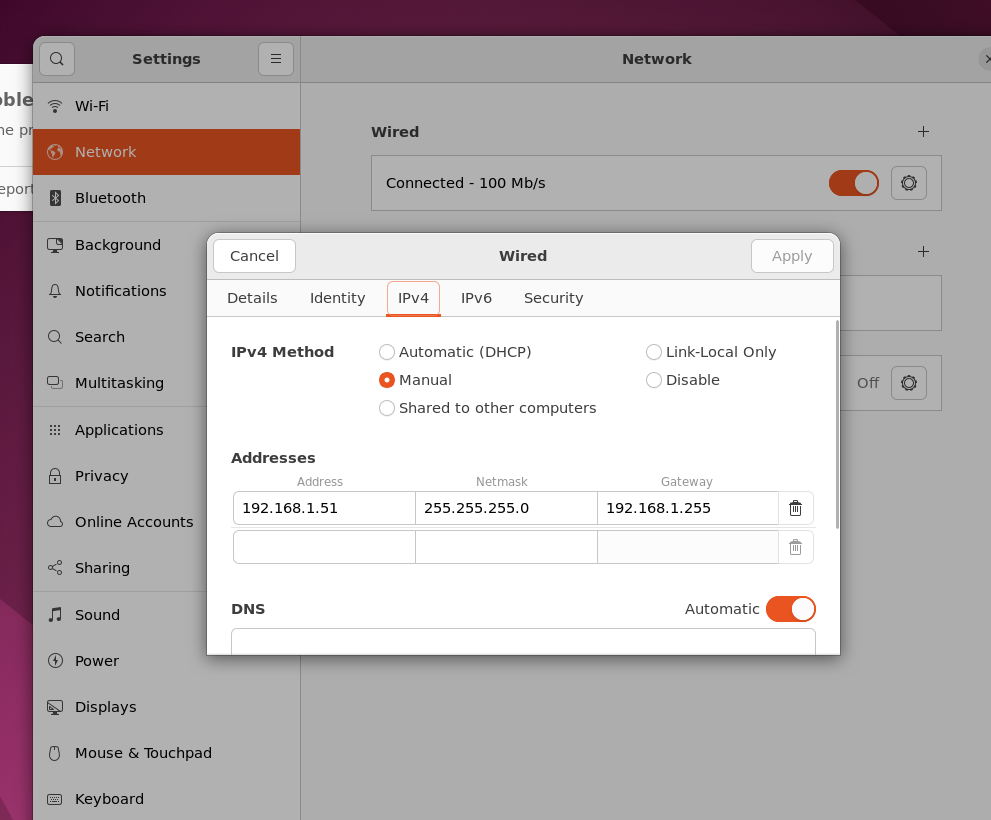Open gear settings for Connected wired connection
The width and height of the screenshot is (991, 820).
(x=909, y=183)
